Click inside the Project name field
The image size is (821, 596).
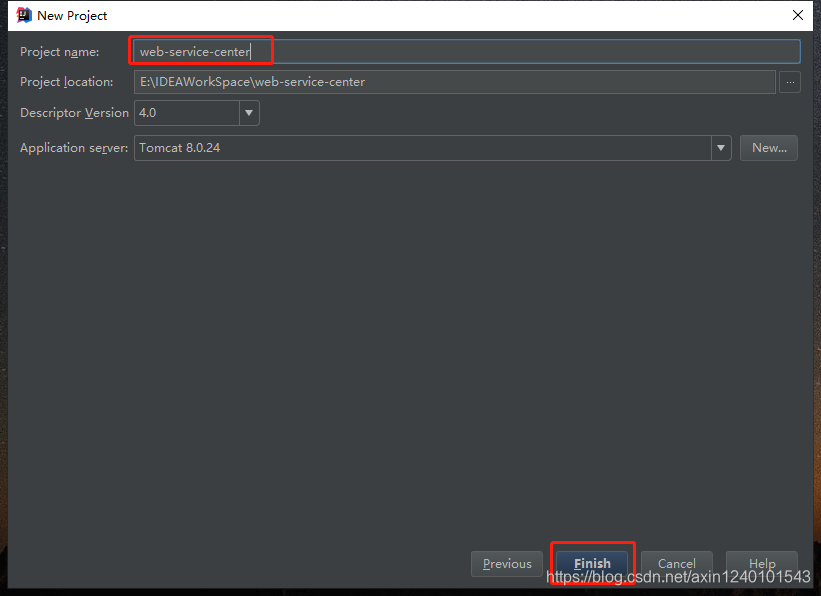pyautogui.click(x=466, y=51)
